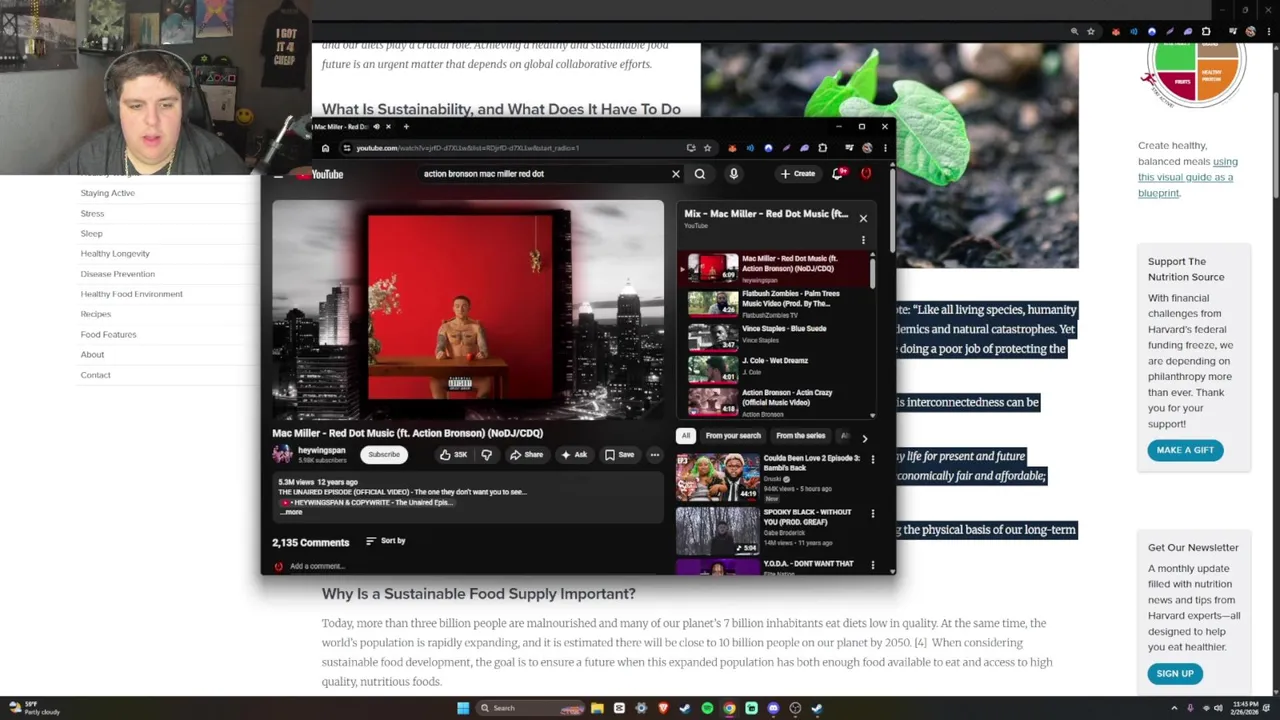The height and width of the screenshot is (720, 1280).
Task: Open Healthy Food Environment sidebar link
Action: point(131,294)
